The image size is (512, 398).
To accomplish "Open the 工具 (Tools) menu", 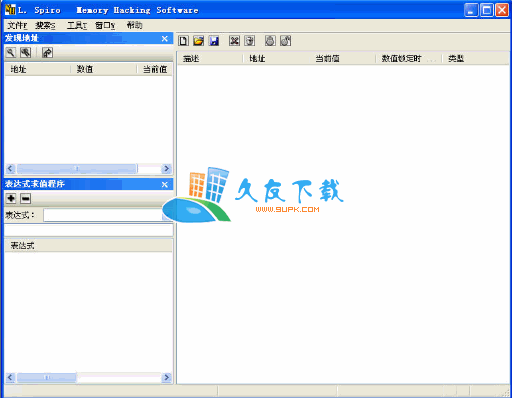I will pos(77,25).
